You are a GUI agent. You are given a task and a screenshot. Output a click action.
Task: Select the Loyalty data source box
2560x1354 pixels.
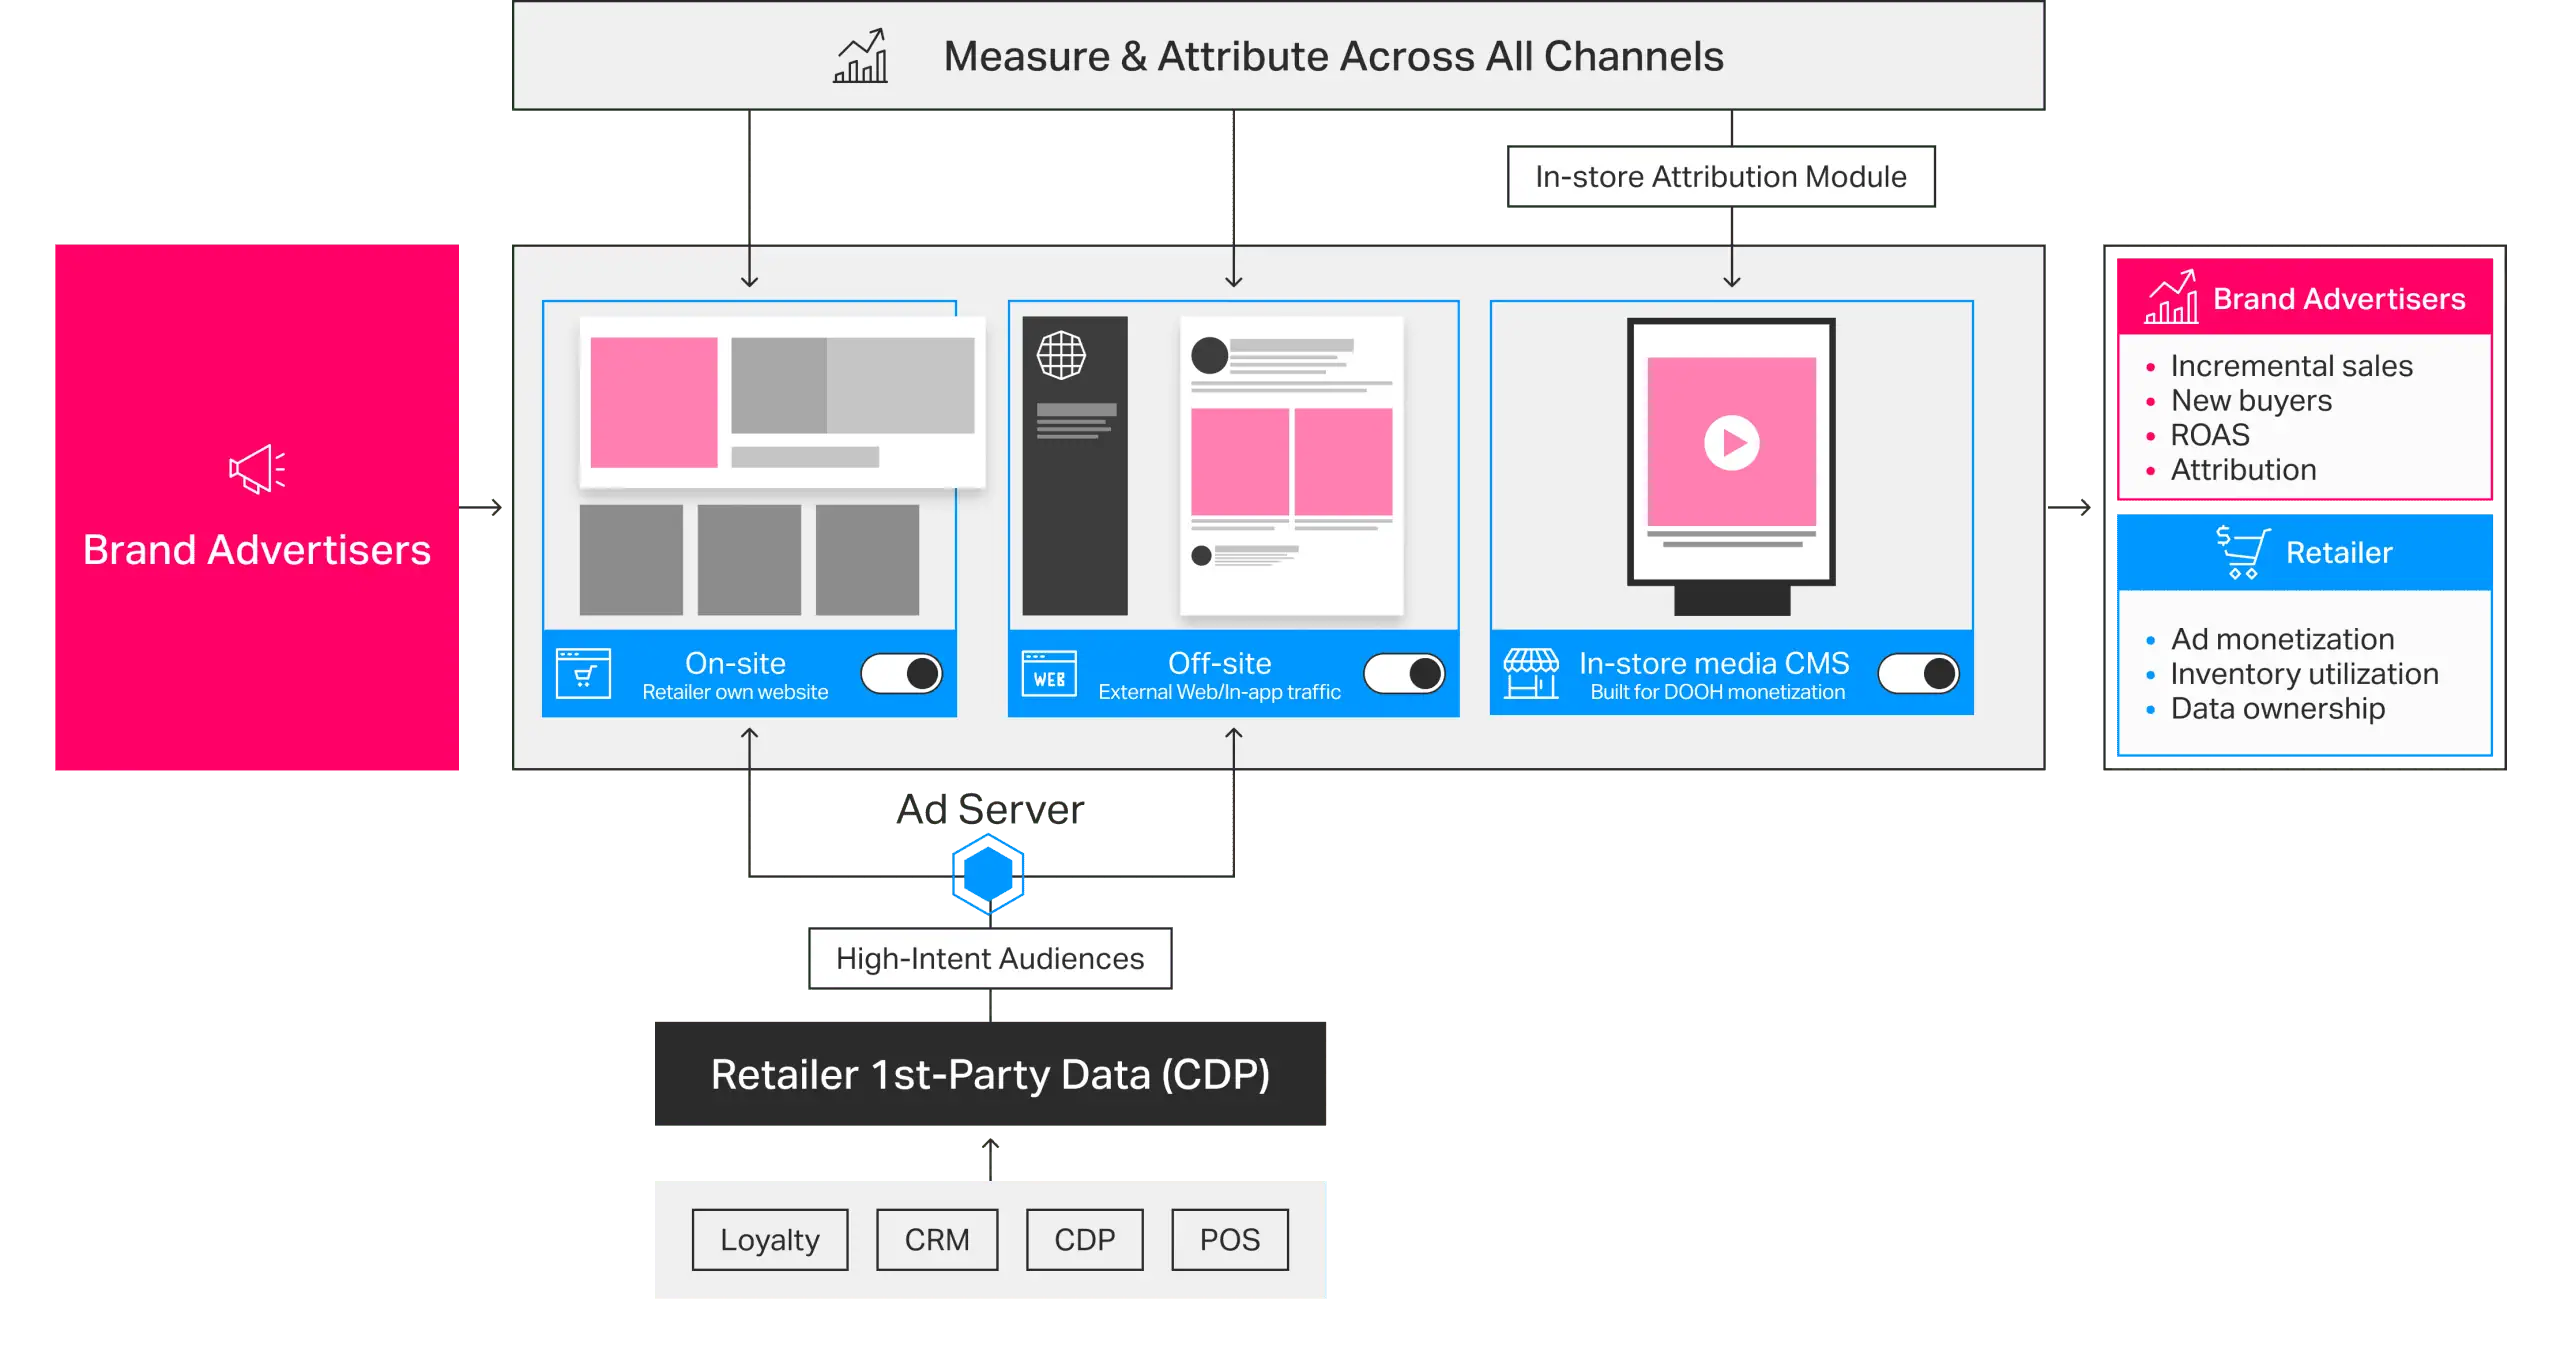click(770, 1240)
